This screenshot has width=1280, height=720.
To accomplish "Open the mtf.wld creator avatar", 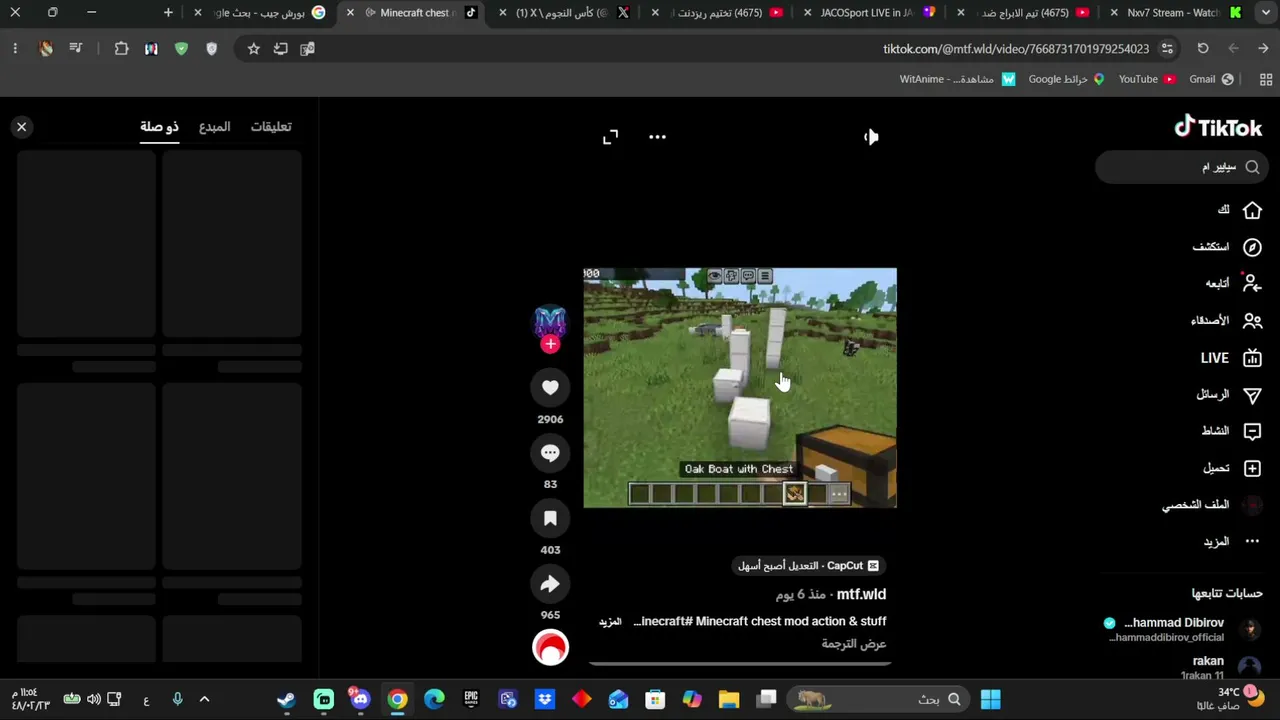I will (x=550, y=322).
